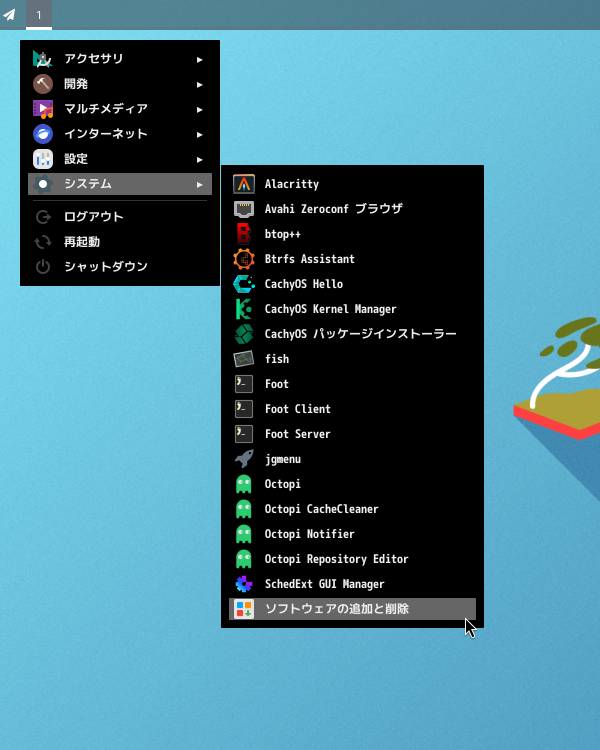
Task: Click the Foot Server terminal icon
Action: click(x=244, y=434)
